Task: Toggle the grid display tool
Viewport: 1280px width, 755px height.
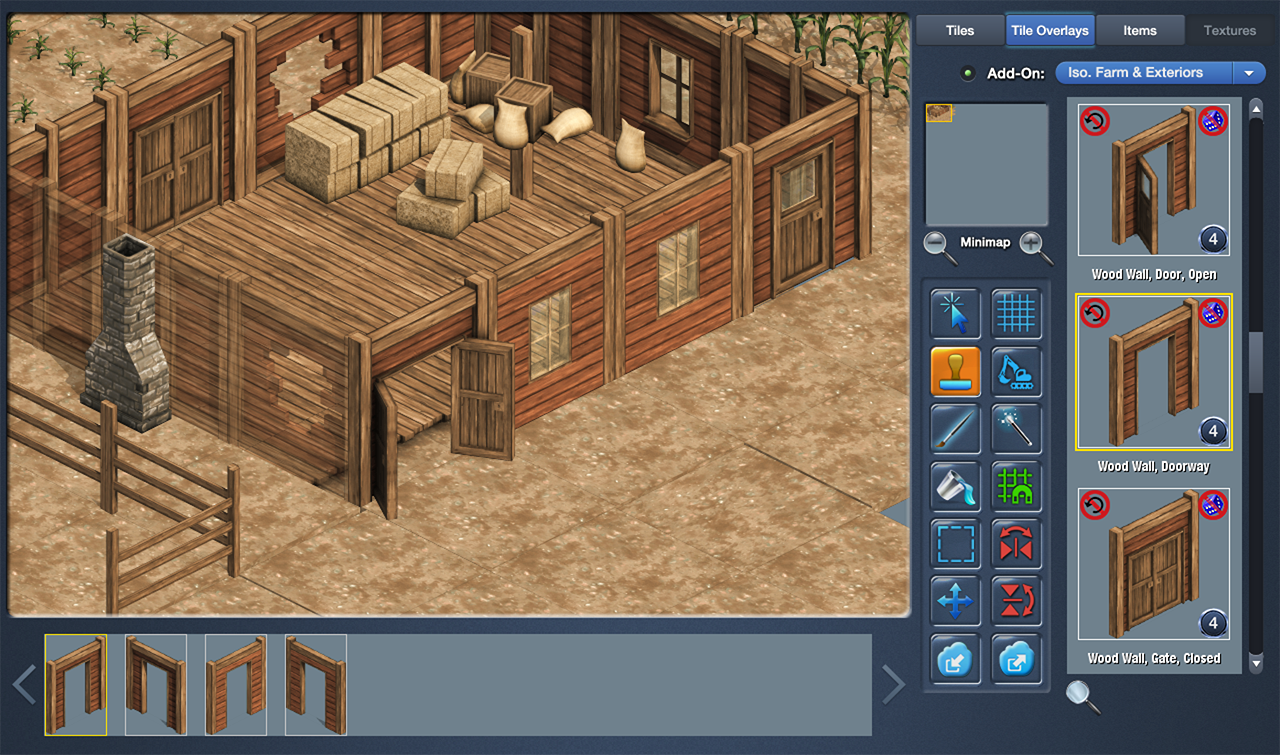Action: coord(1016,314)
